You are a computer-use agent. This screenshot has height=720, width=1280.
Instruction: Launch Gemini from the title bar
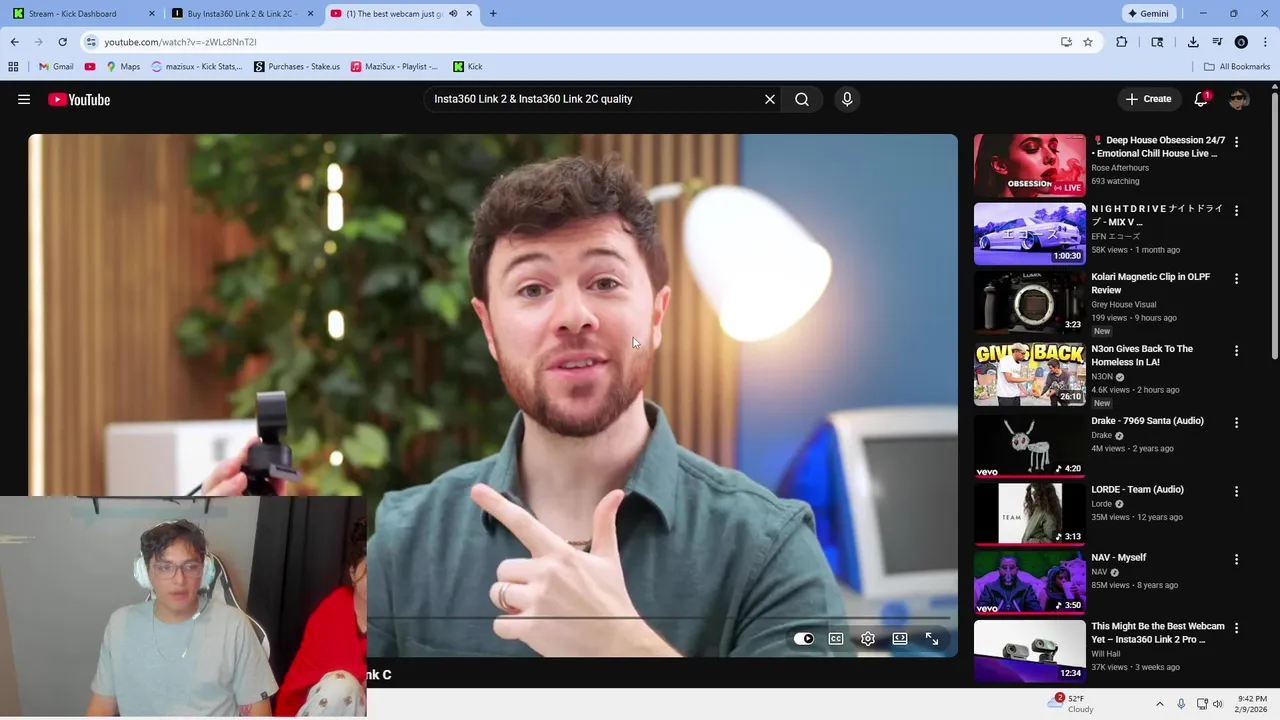(x=1149, y=14)
